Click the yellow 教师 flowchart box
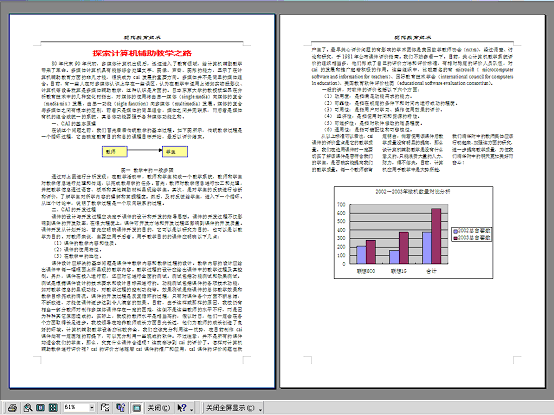This screenshot has width=554, height=415. [x=115, y=152]
